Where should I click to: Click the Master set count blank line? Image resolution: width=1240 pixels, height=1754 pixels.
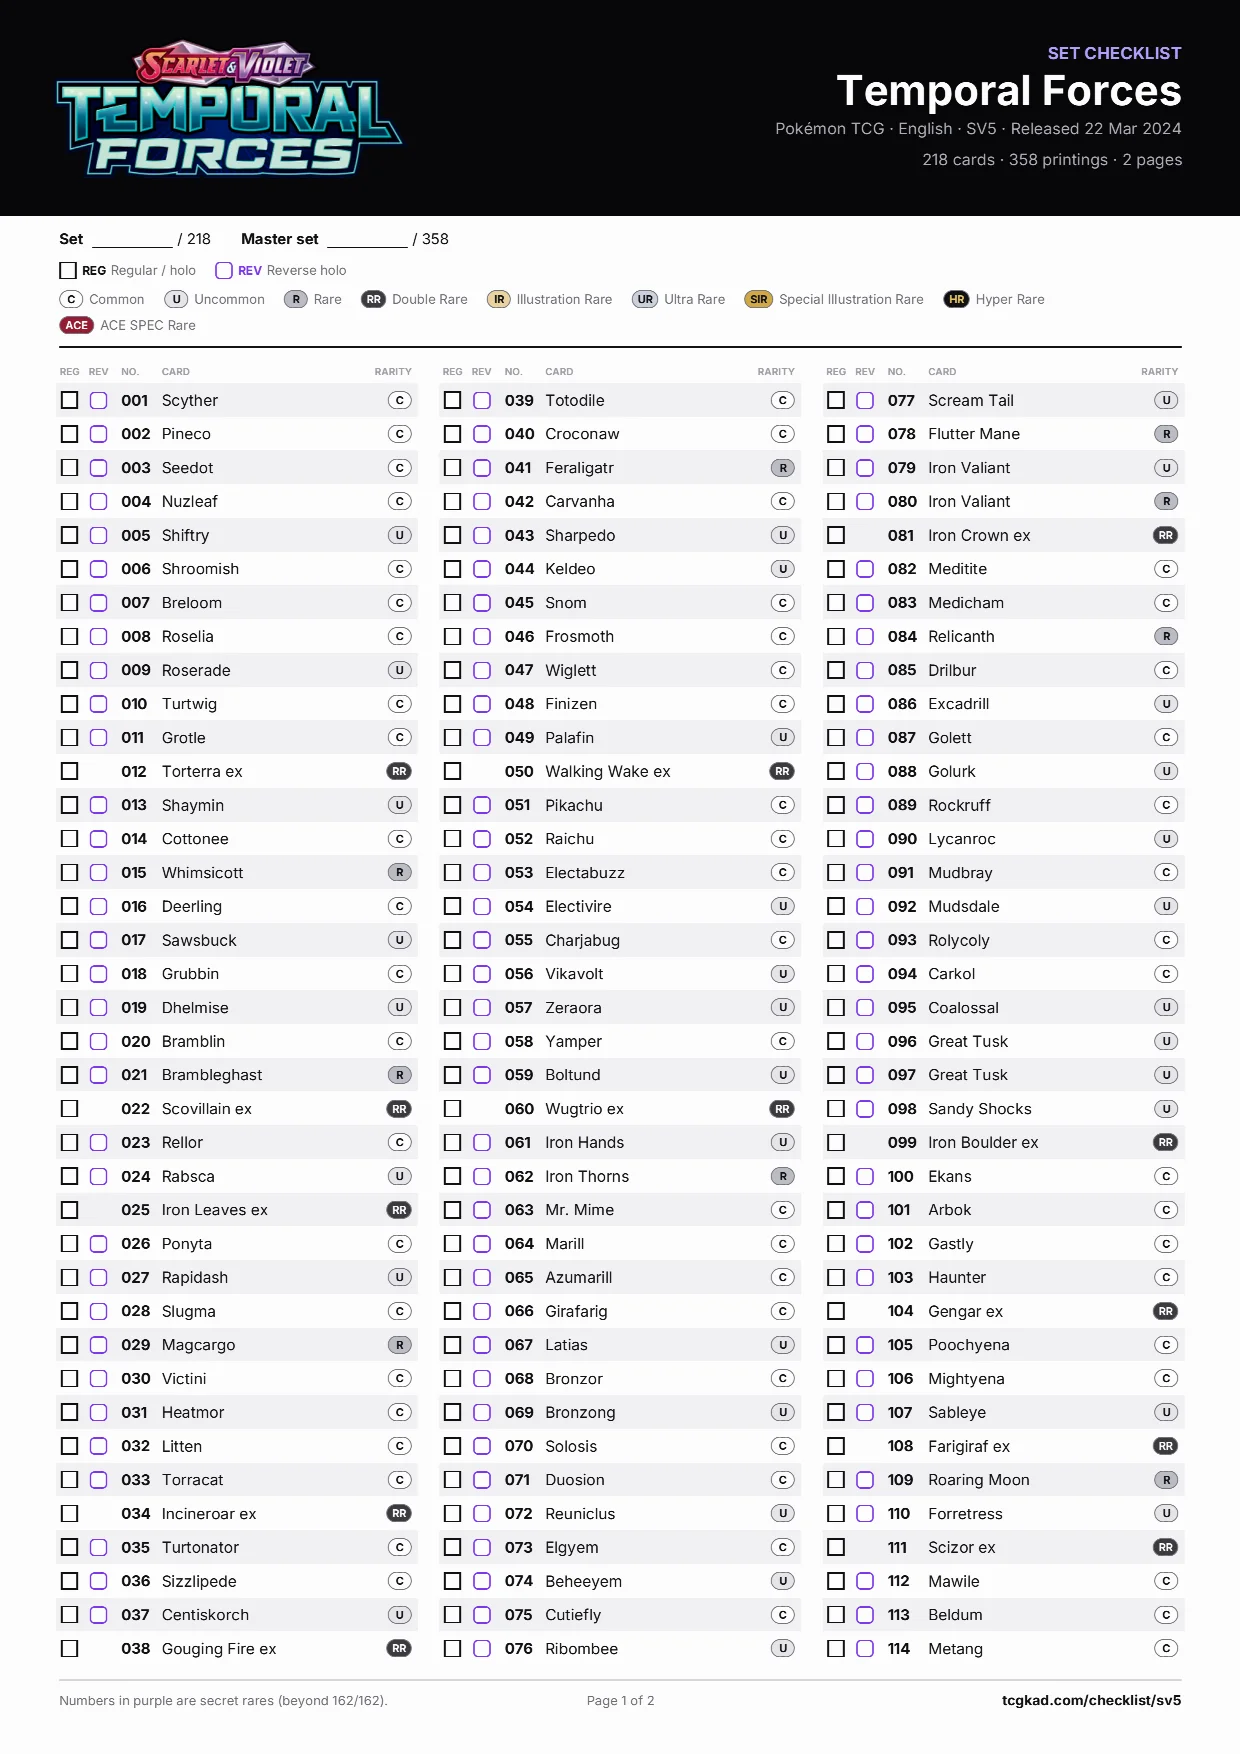click(x=367, y=240)
